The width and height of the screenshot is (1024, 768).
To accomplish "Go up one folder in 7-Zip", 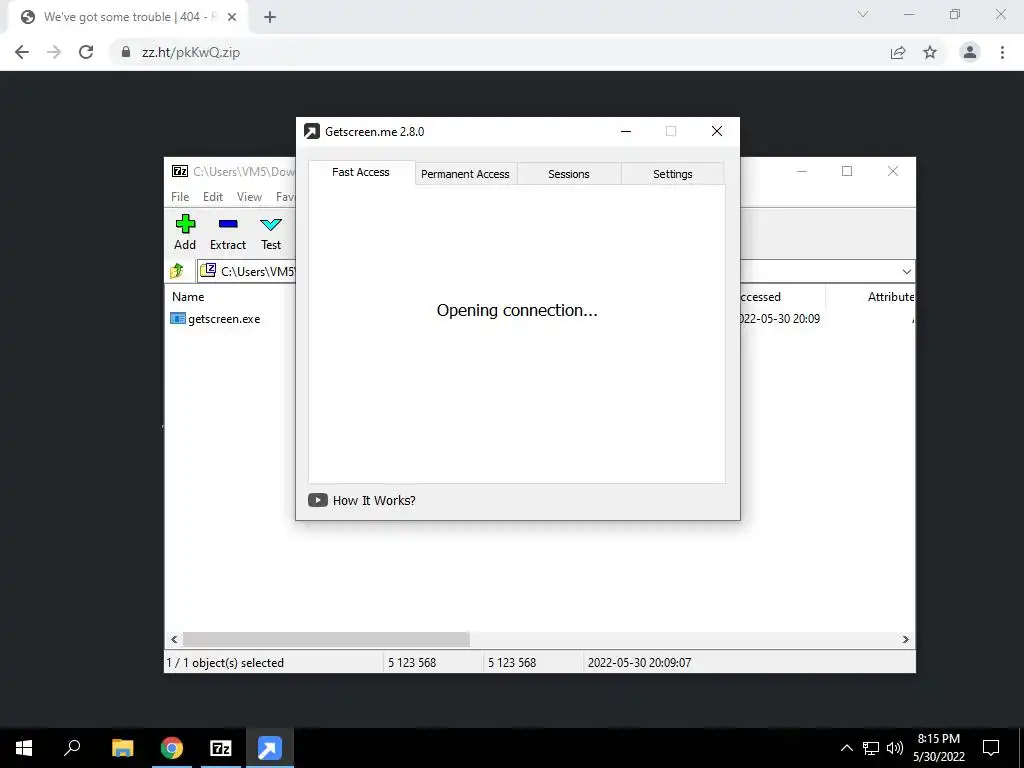I will tap(177, 271).
